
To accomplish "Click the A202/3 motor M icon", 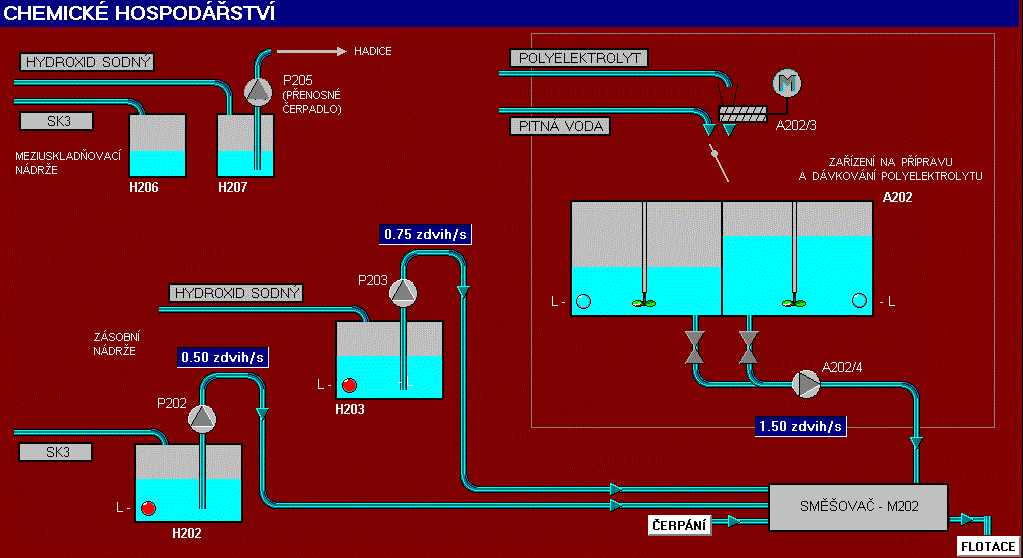I will (788, 84).
